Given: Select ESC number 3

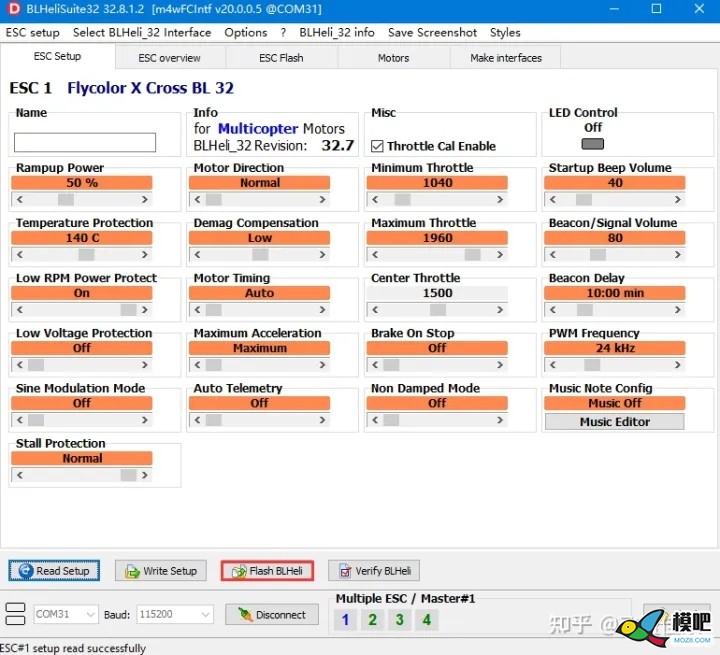Looking at the screenshot, I should click(x=399, y=620).
